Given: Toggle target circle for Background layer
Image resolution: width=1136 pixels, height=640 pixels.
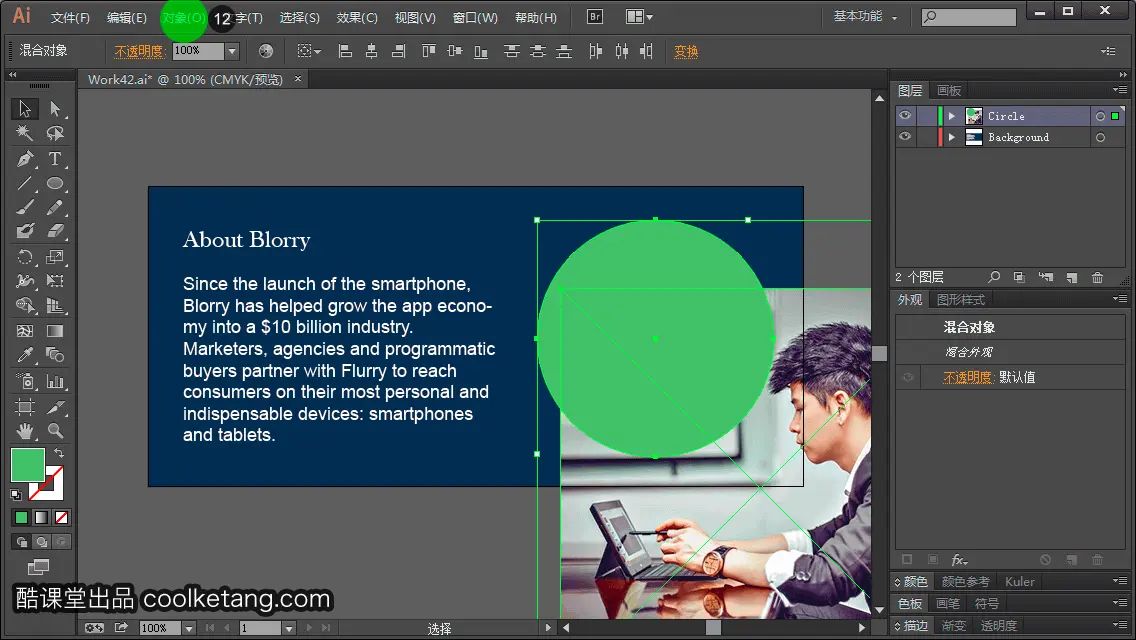Looking at the screenshot, I should coord(1100,138).
